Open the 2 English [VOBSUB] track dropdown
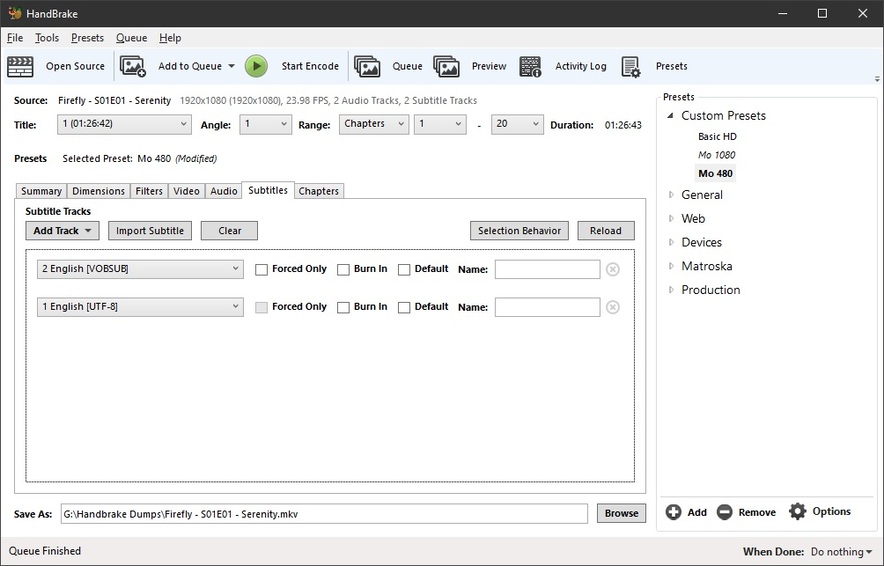The width and height of the screenshot is (884, 566). pos(140,269)
